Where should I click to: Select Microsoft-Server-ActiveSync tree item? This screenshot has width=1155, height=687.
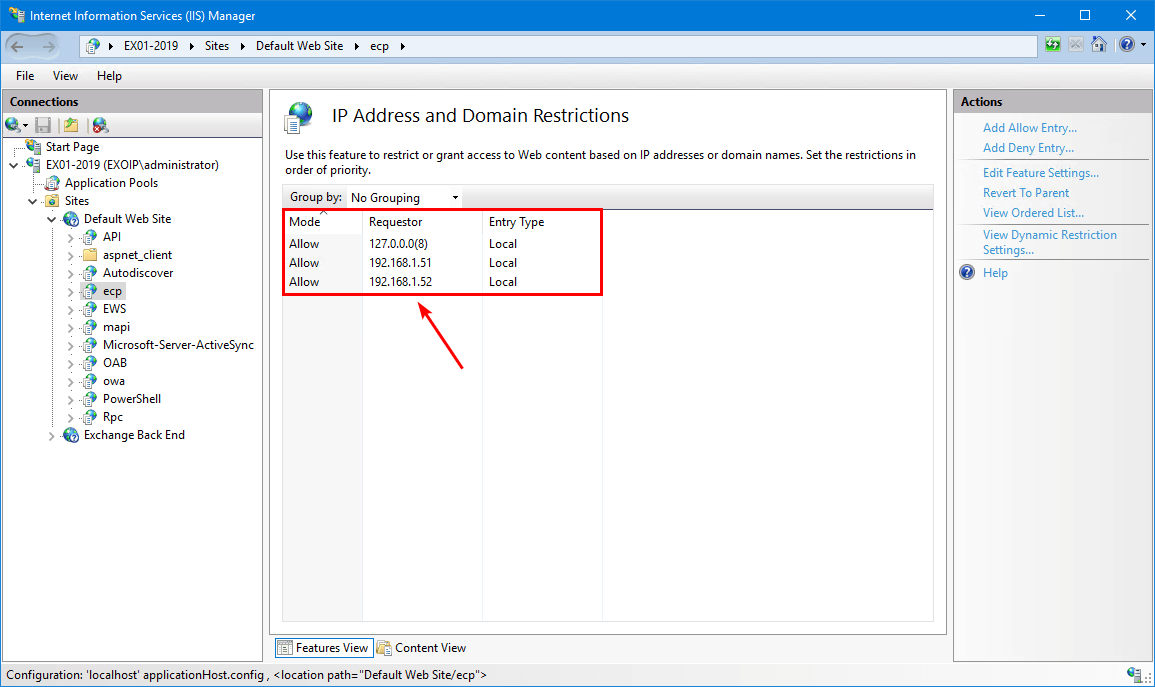[x=178, y=345]
